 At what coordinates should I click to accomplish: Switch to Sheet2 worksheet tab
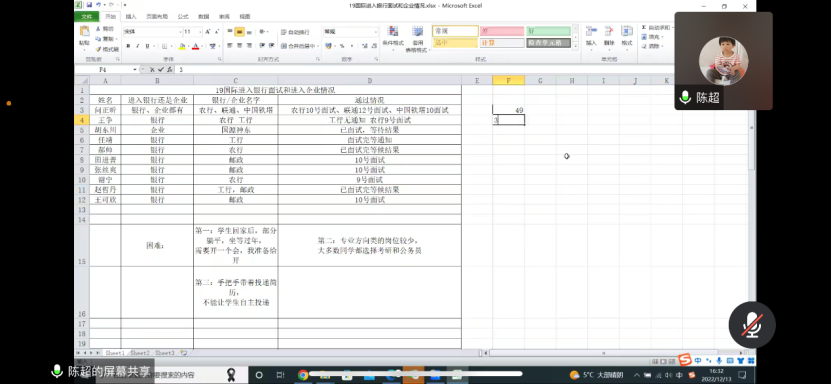pos(140,353)
